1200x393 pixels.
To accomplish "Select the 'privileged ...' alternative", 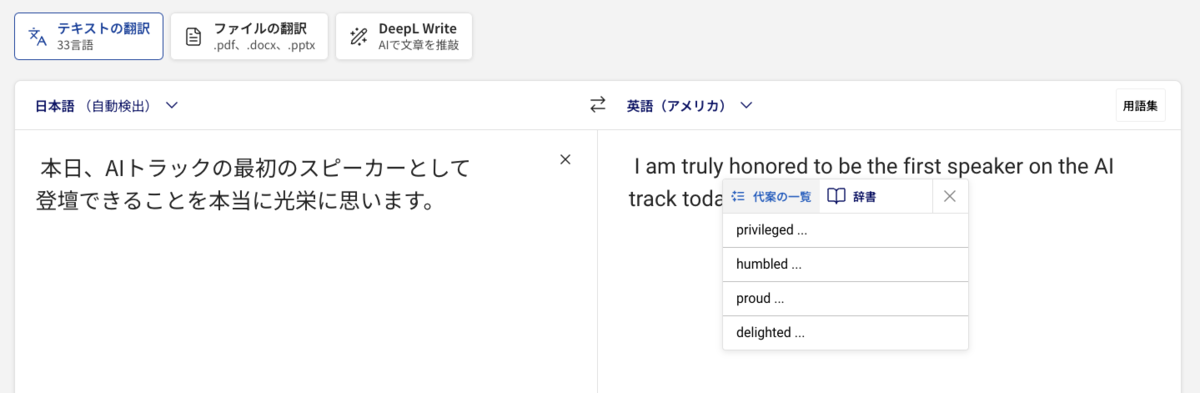I will [x=845, y=230].
